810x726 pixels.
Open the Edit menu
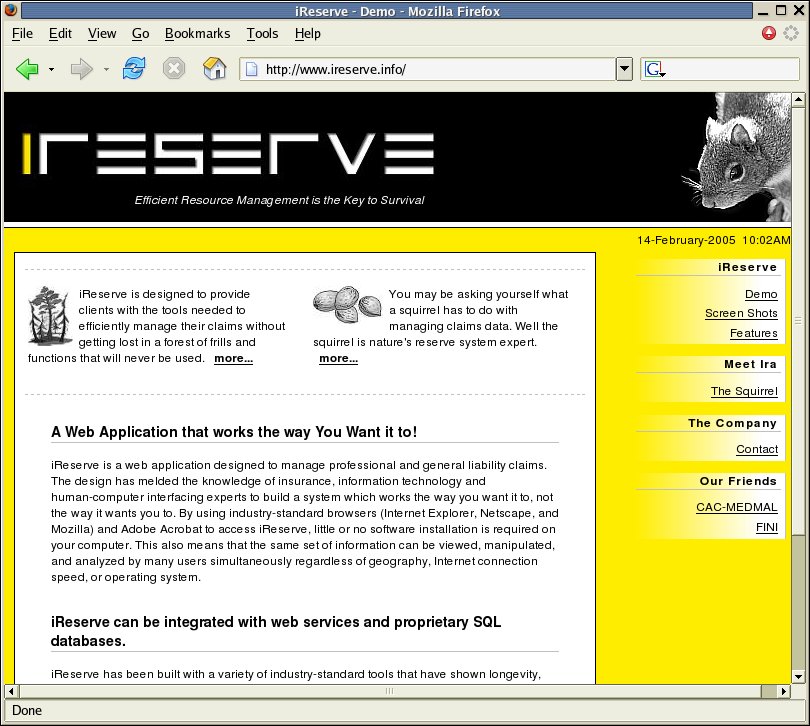point(60,34)
